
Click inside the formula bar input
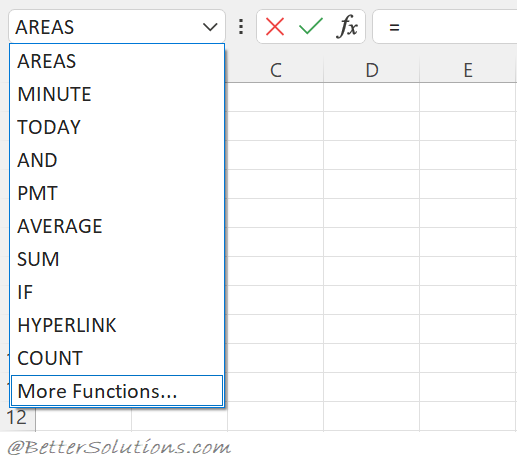point(445,27)
